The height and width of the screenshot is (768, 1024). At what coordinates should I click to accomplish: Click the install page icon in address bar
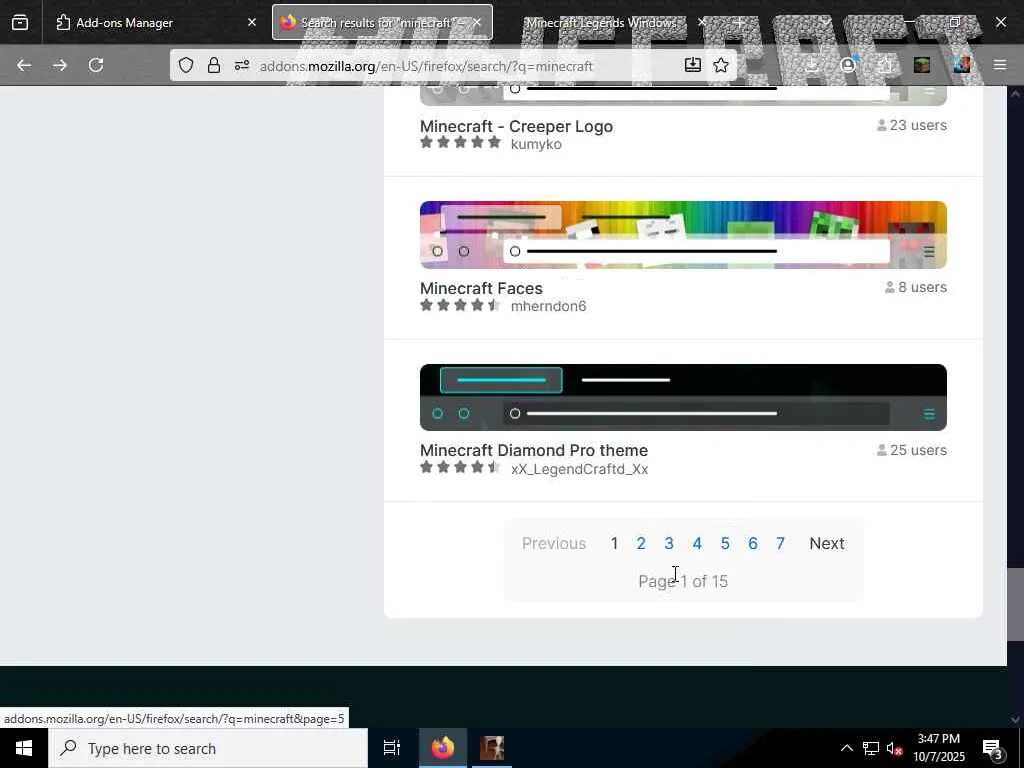coord(693,65)
